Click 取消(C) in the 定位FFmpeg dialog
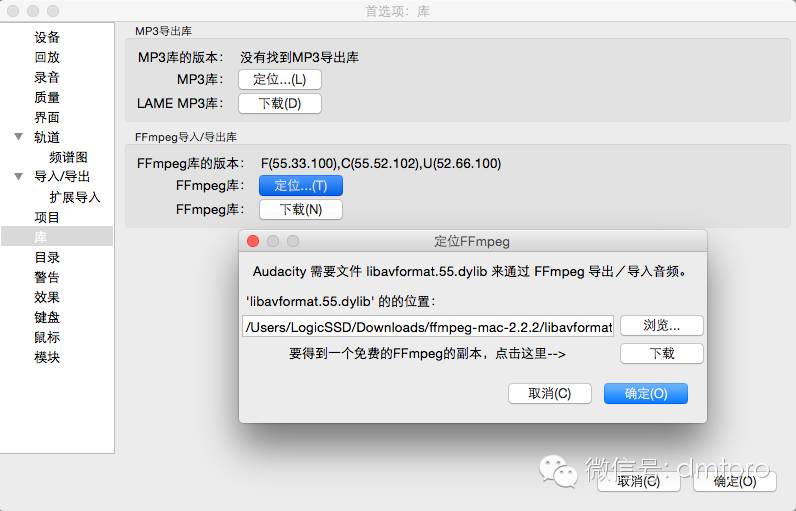The height and width of the screenshot is (511, 796). click(x=550, y=394)
